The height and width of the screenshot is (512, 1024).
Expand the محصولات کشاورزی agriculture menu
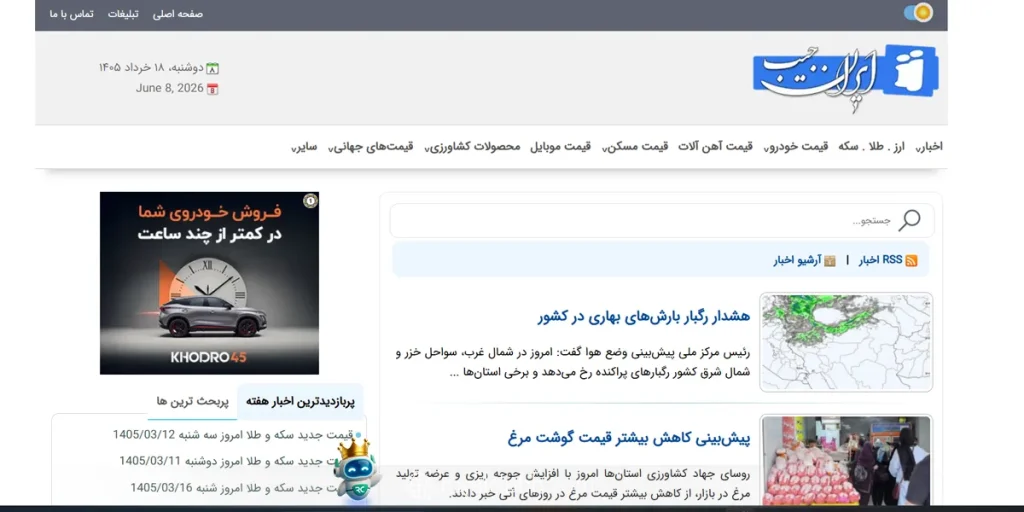472,146
